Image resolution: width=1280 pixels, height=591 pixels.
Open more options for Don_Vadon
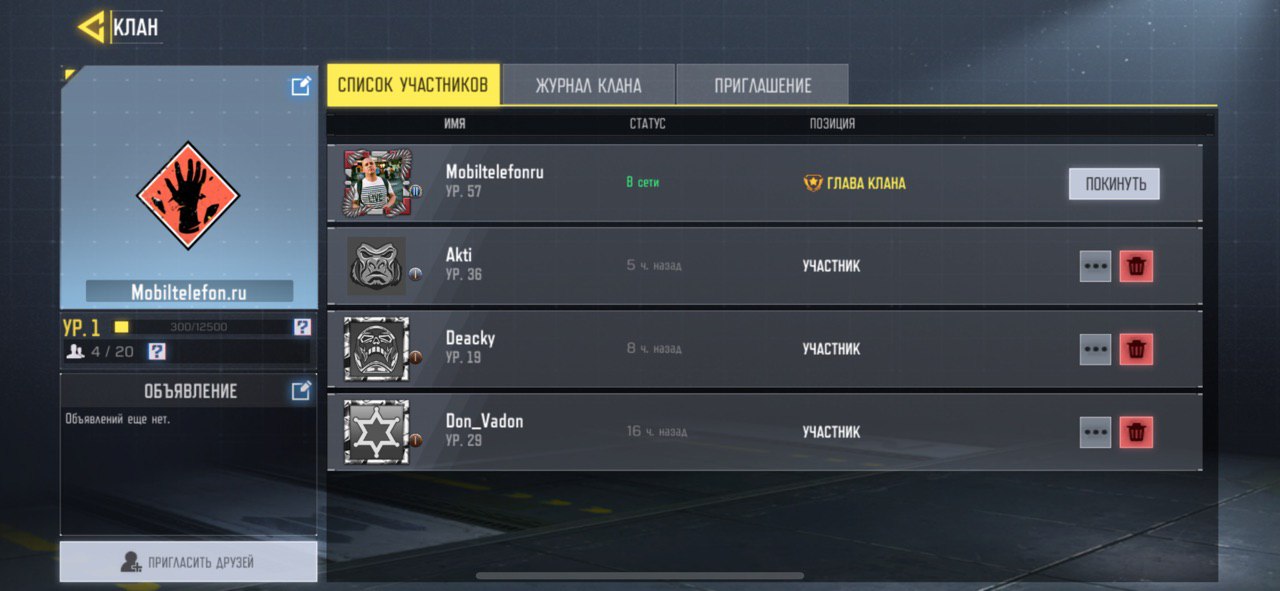click(1096, 432)
